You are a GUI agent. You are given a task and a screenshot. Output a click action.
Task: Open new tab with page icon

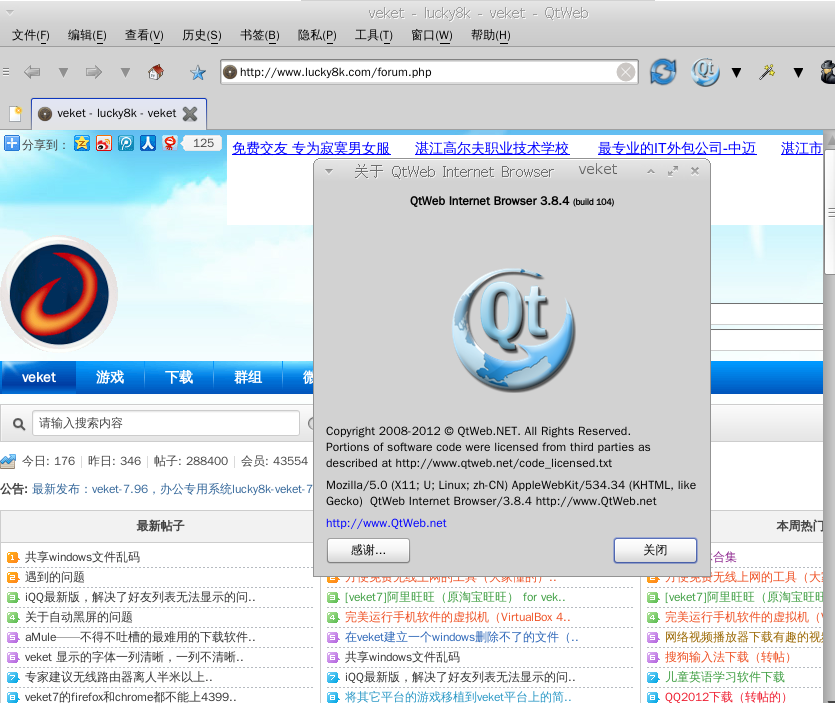tap(15, 113)
